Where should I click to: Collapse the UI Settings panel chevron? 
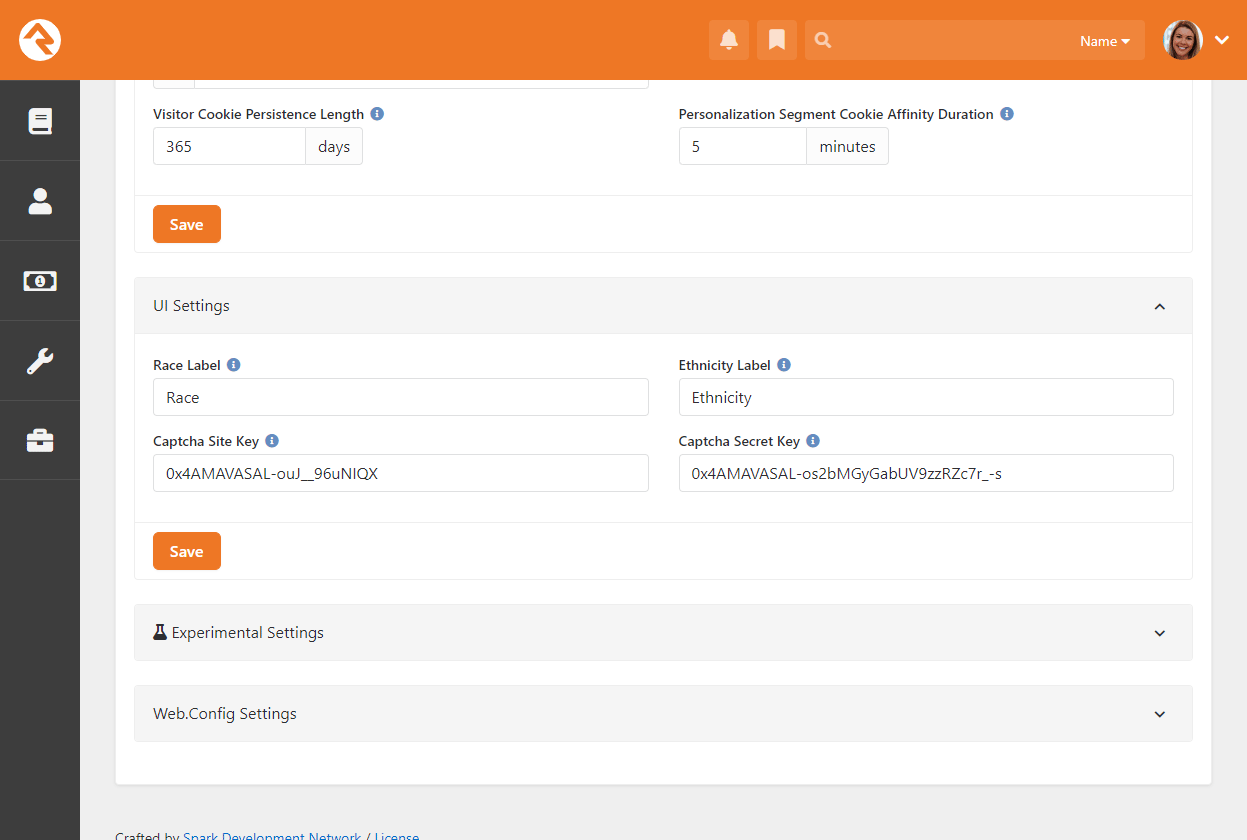1160,306
